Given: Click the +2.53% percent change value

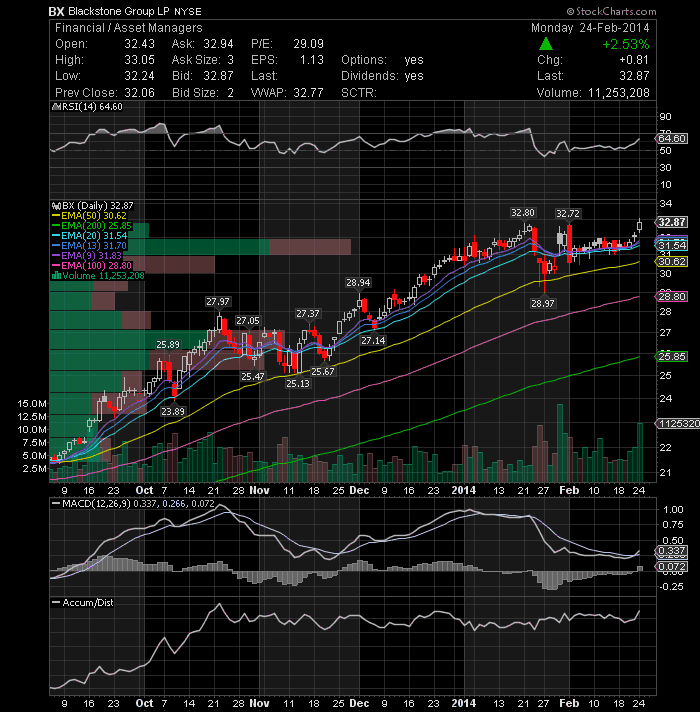Looking at the screenshot, I should click(626, 44).
